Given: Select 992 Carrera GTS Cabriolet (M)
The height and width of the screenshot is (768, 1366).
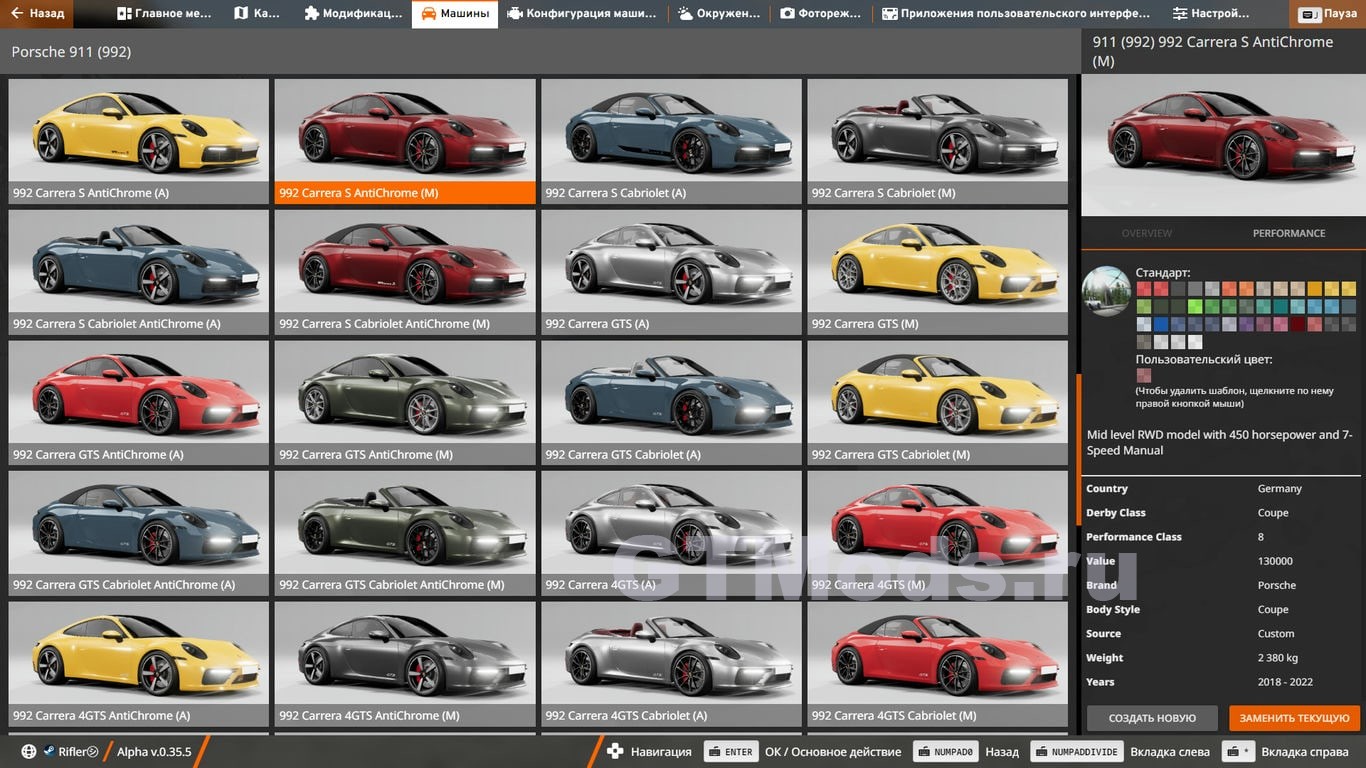Looking at the screenshot, I should tap(938, 403).
